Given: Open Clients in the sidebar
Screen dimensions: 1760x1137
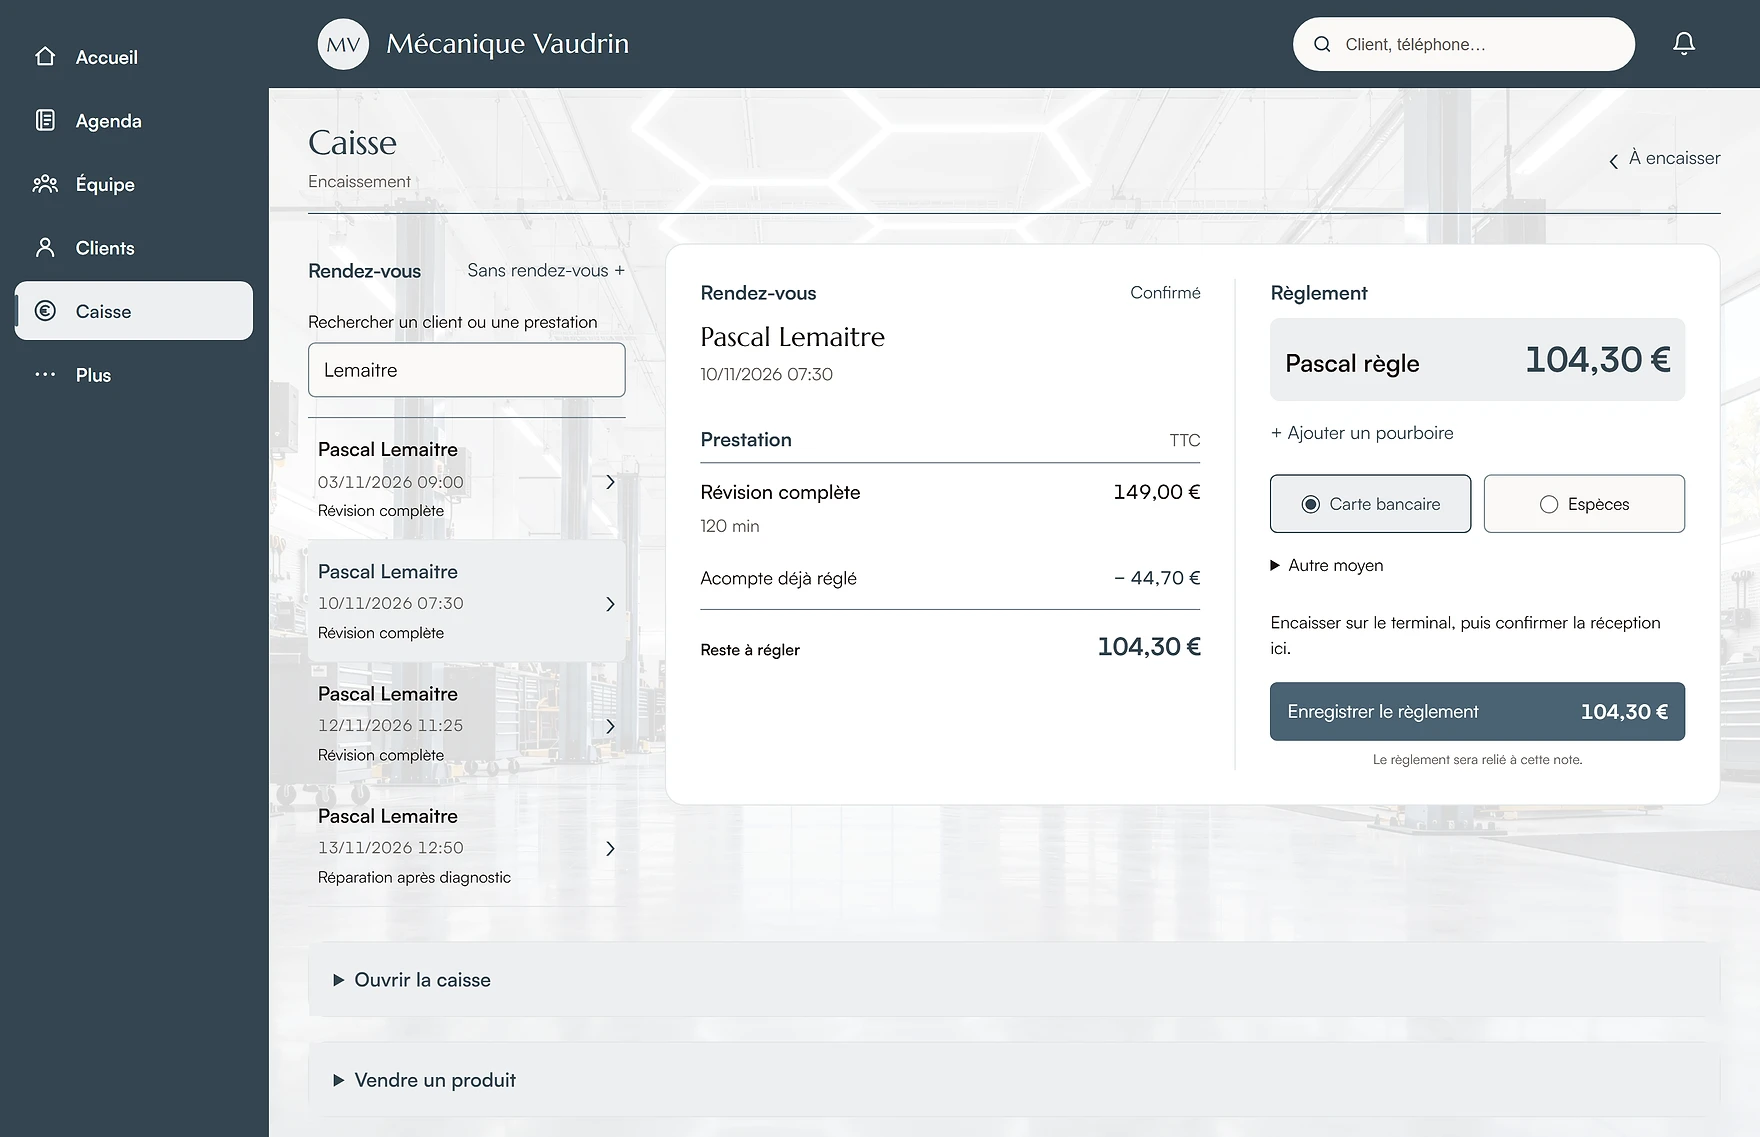Looking at the screenshot, I should tap(133, 248).
